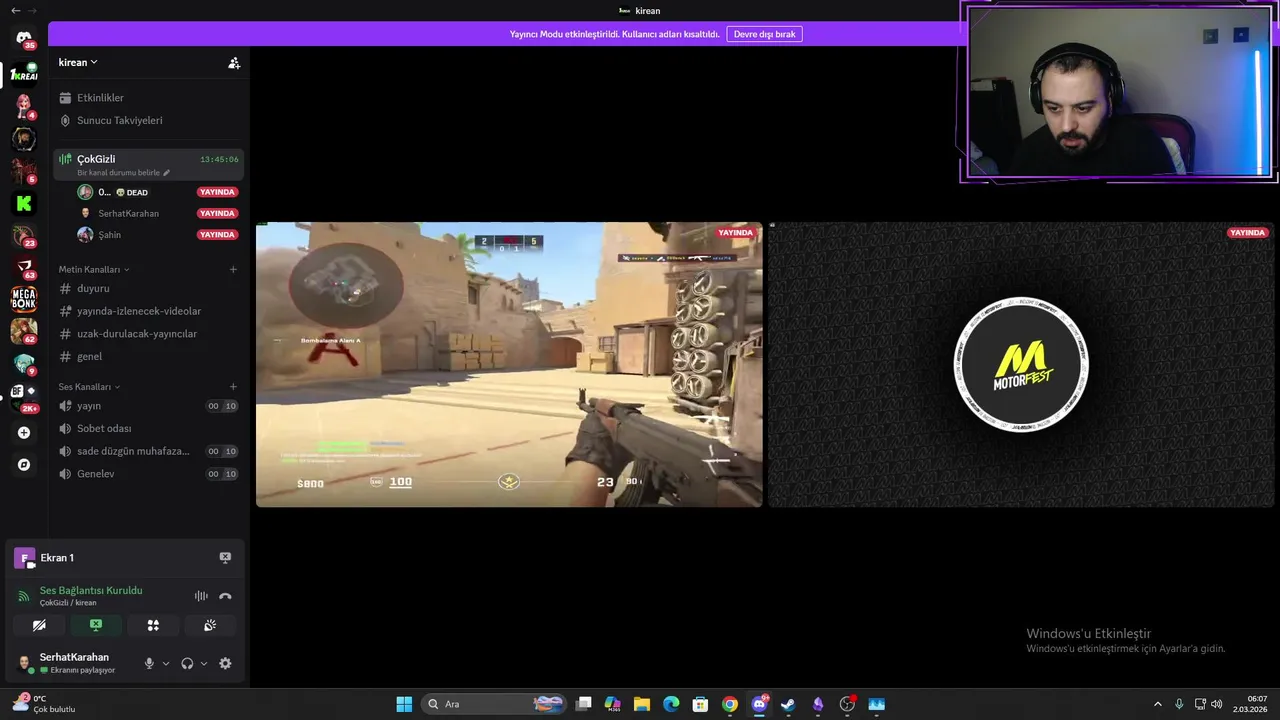Toggle the green screen share button
This screenshot has width=1280, height=720.
tap(96, 625)
